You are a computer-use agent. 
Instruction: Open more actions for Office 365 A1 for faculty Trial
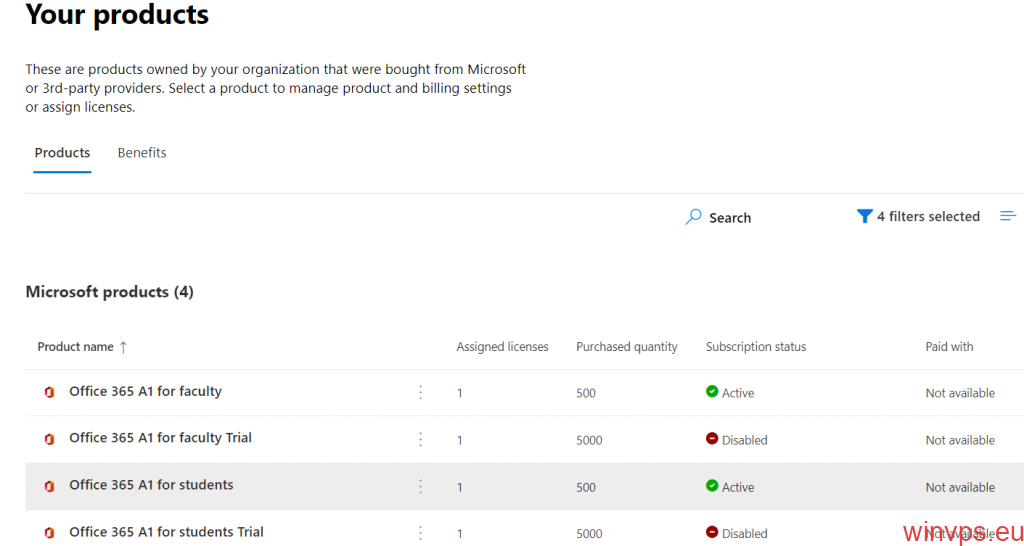click(x=420, y=439)
